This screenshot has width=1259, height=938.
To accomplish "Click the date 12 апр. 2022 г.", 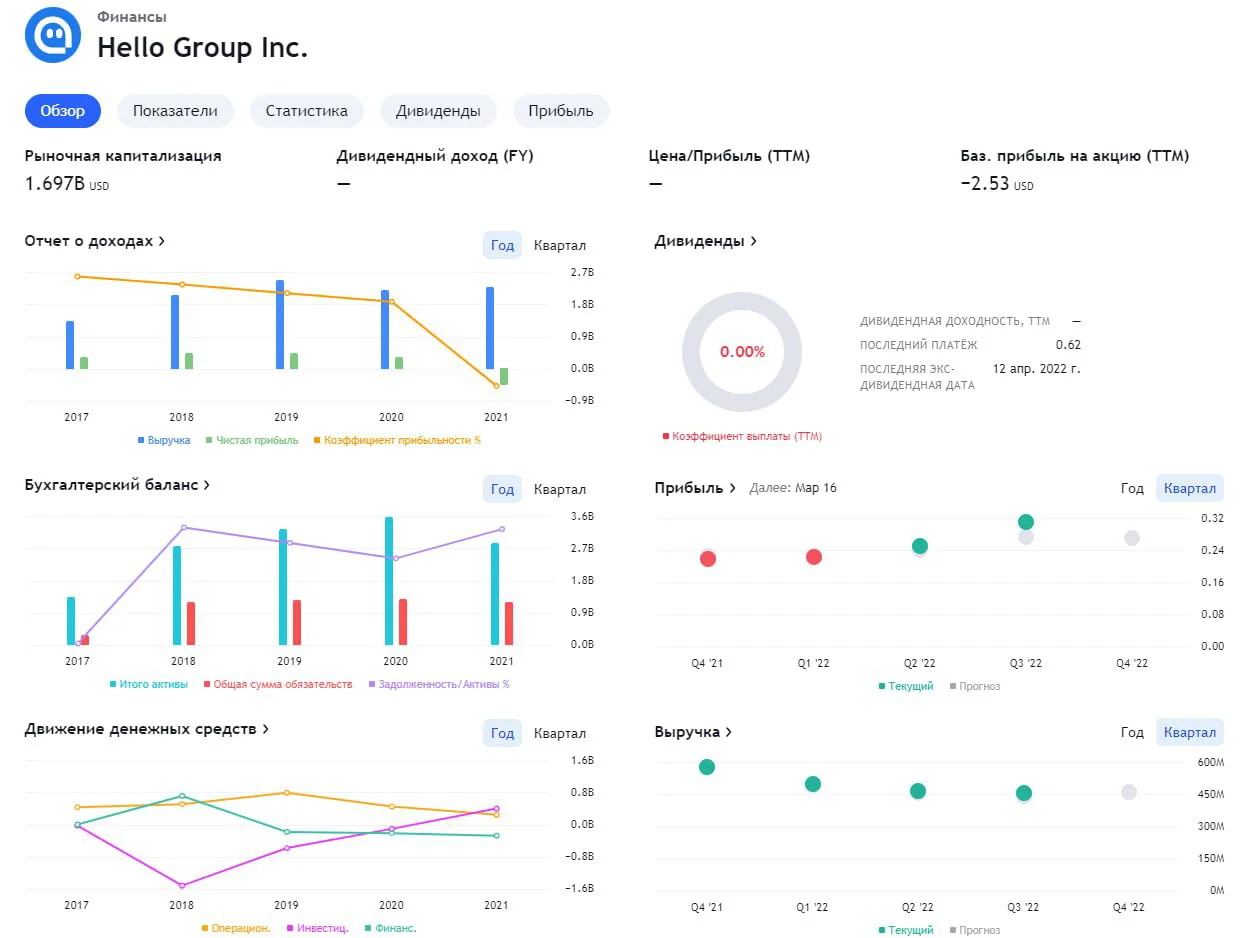I will (1036, 369).
